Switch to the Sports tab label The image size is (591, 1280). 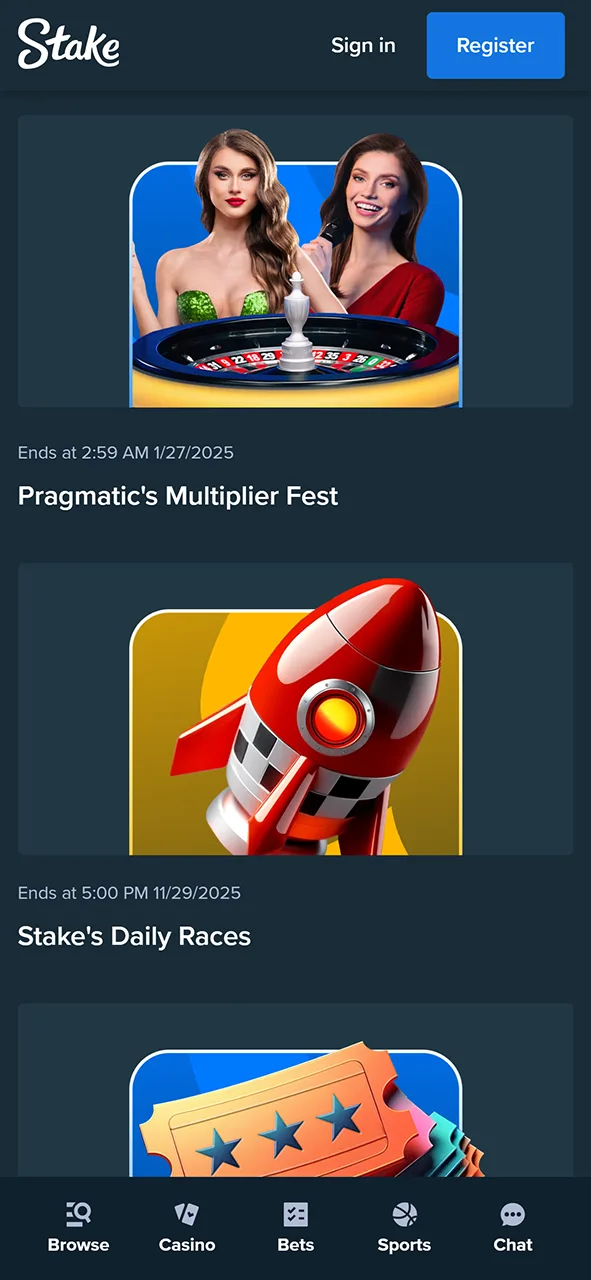tap(404, 1245)
